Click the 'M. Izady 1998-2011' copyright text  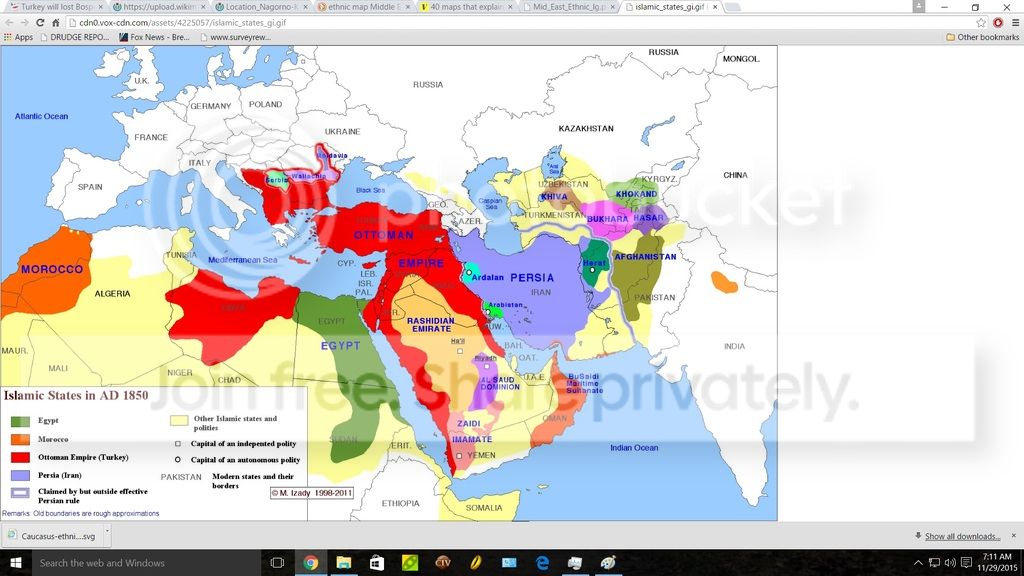click(x=312, y=493)
